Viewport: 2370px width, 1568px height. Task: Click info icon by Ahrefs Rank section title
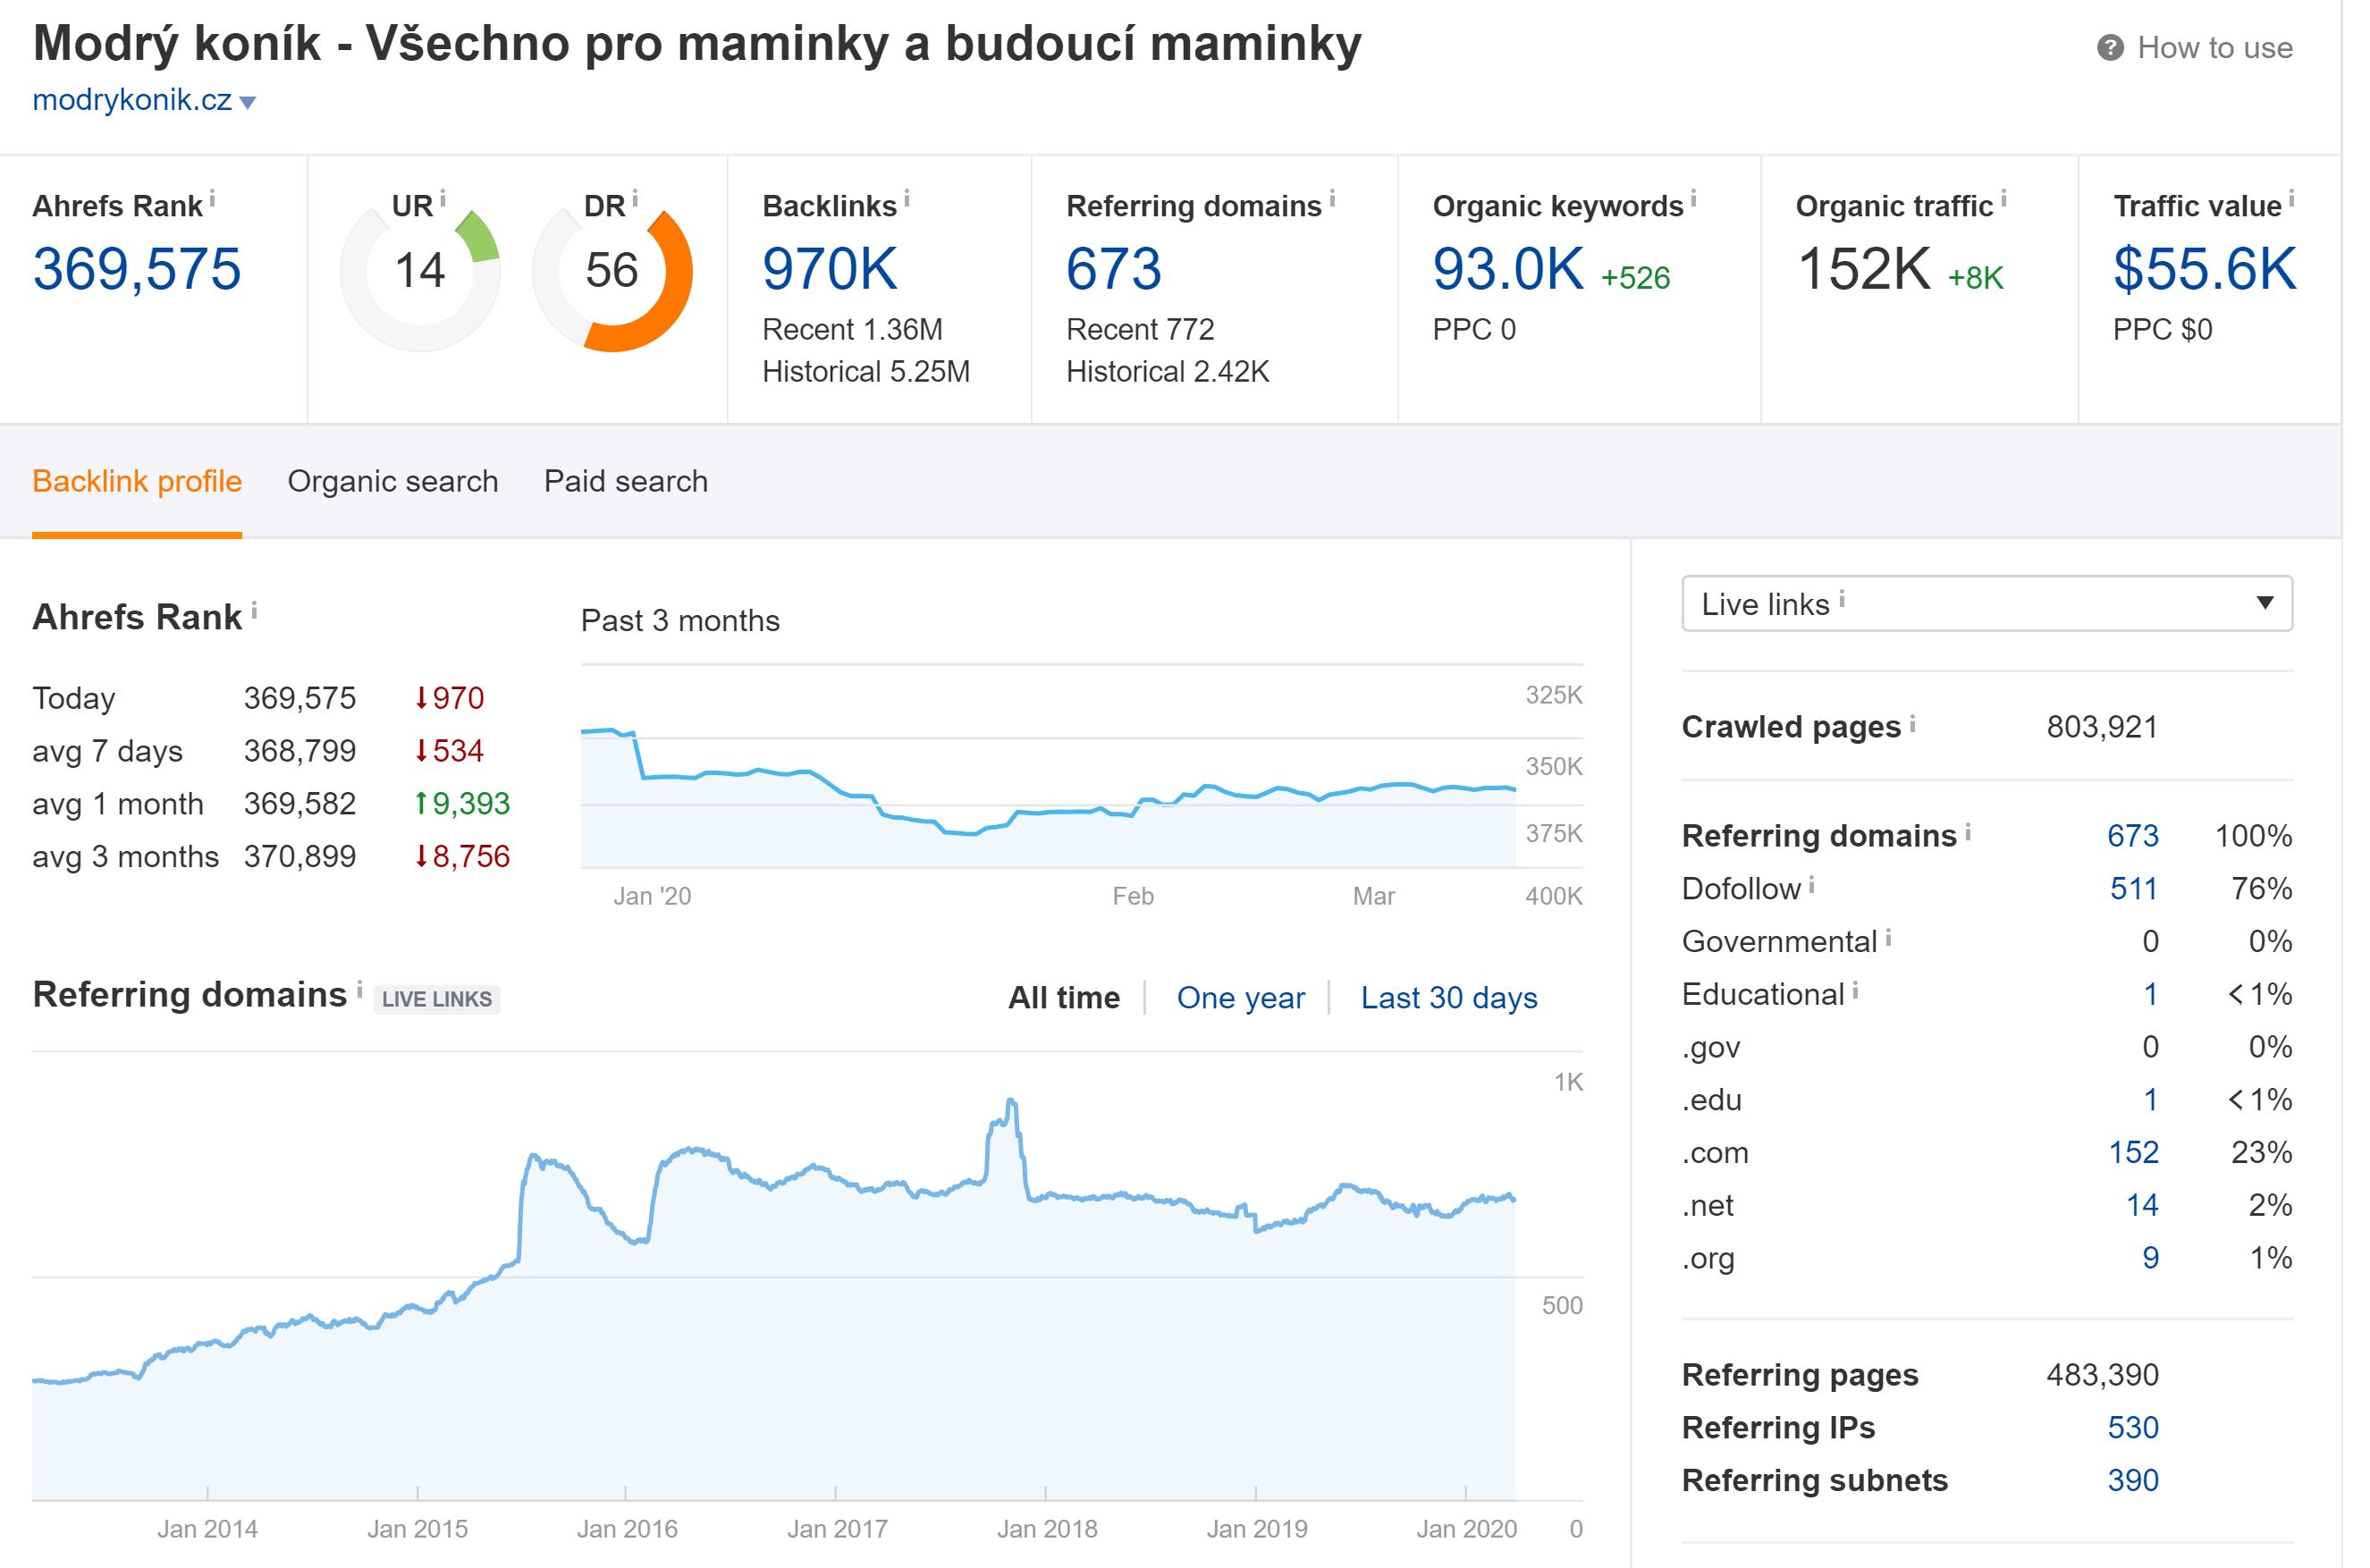click(254, 609)
